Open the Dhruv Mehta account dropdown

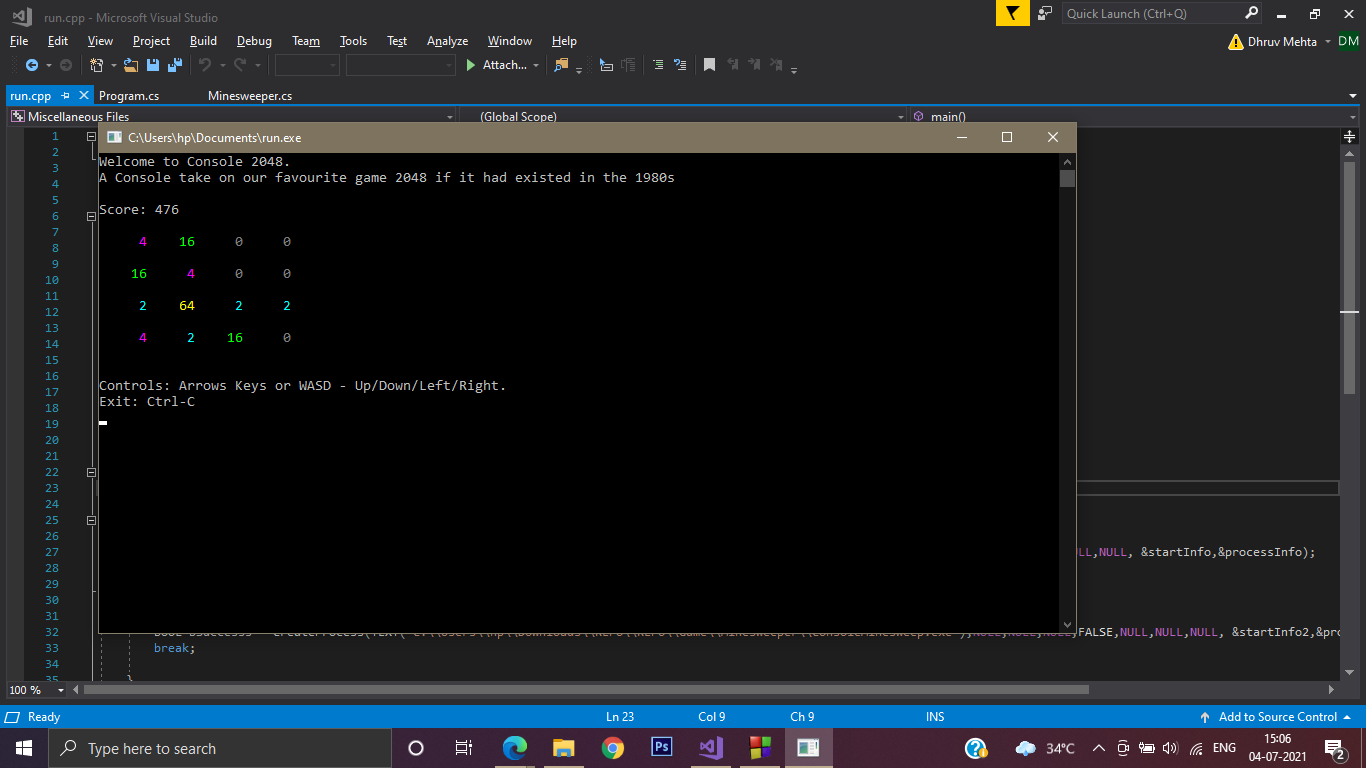click(1327, 41)
